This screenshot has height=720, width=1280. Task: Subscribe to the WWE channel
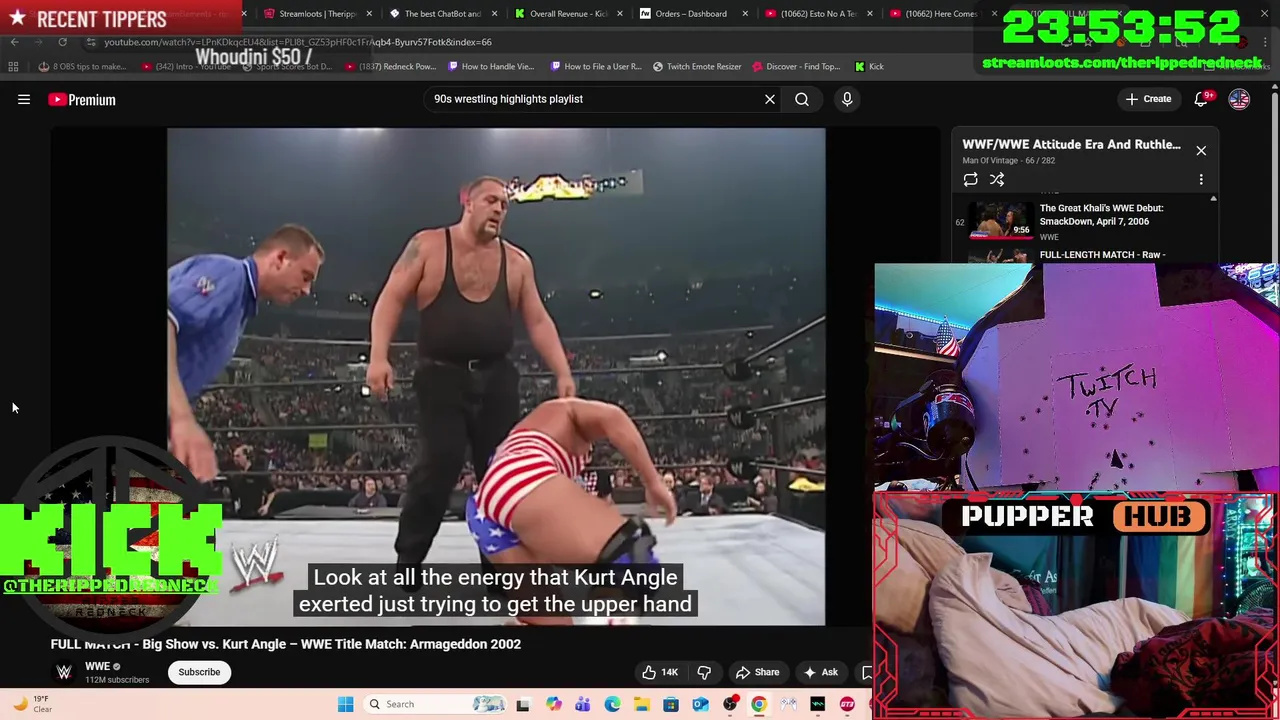pyautogui.click(x=199, y=672)
